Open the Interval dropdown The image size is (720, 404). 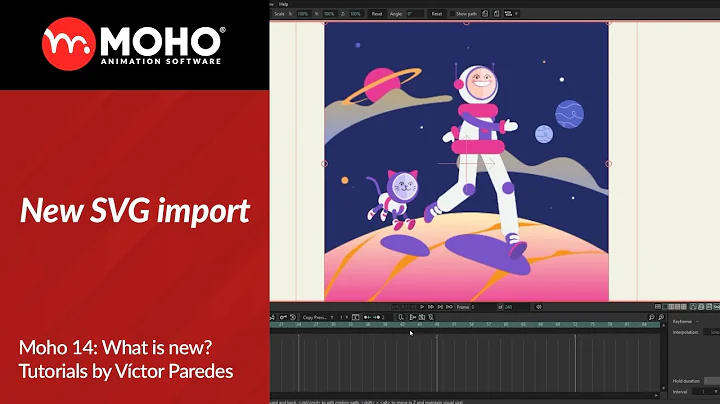pos(706,392)
